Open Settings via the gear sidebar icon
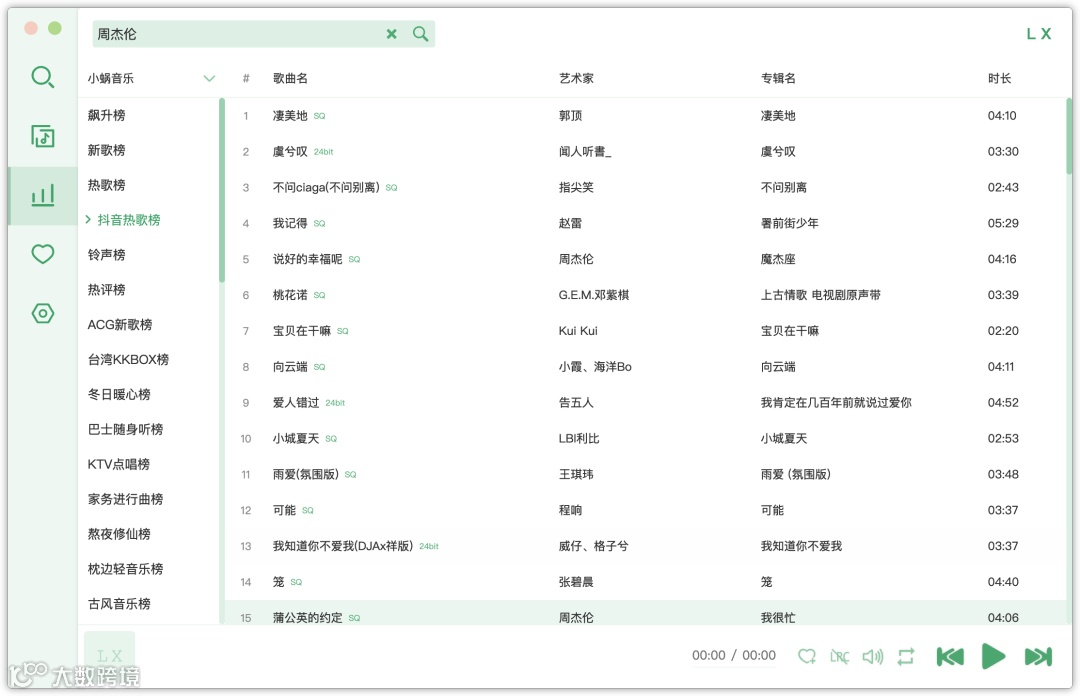This screenshot has height=696, width=1080. click(42, 313)
